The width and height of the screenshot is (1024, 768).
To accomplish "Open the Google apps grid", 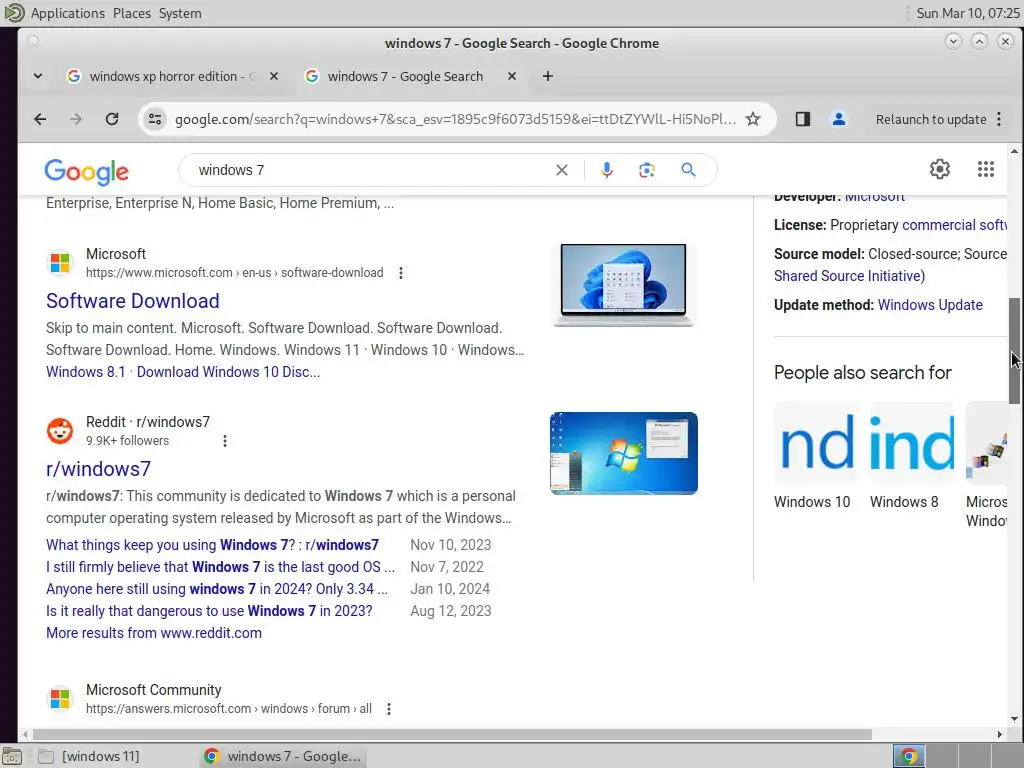I will point(986,169).
